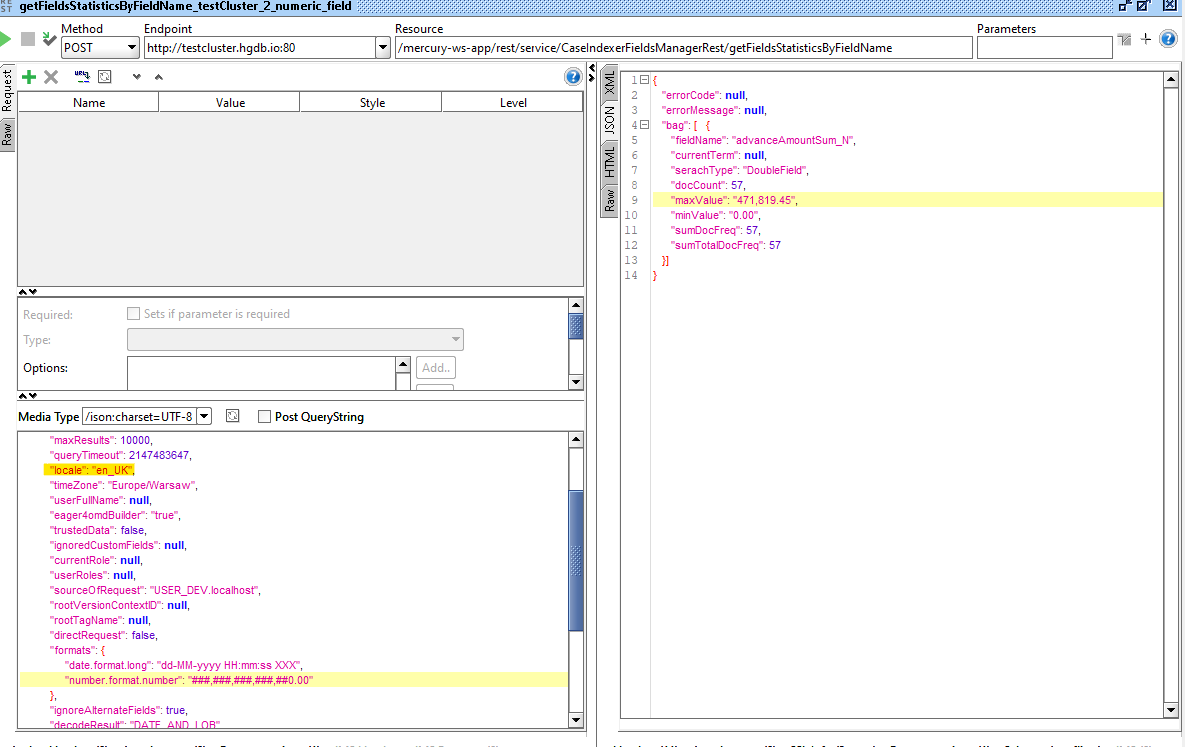The height and width of the screenshot is (747, 1185).
Task: Click the parameter details scroll-down arrow
Action: [576, 382]
